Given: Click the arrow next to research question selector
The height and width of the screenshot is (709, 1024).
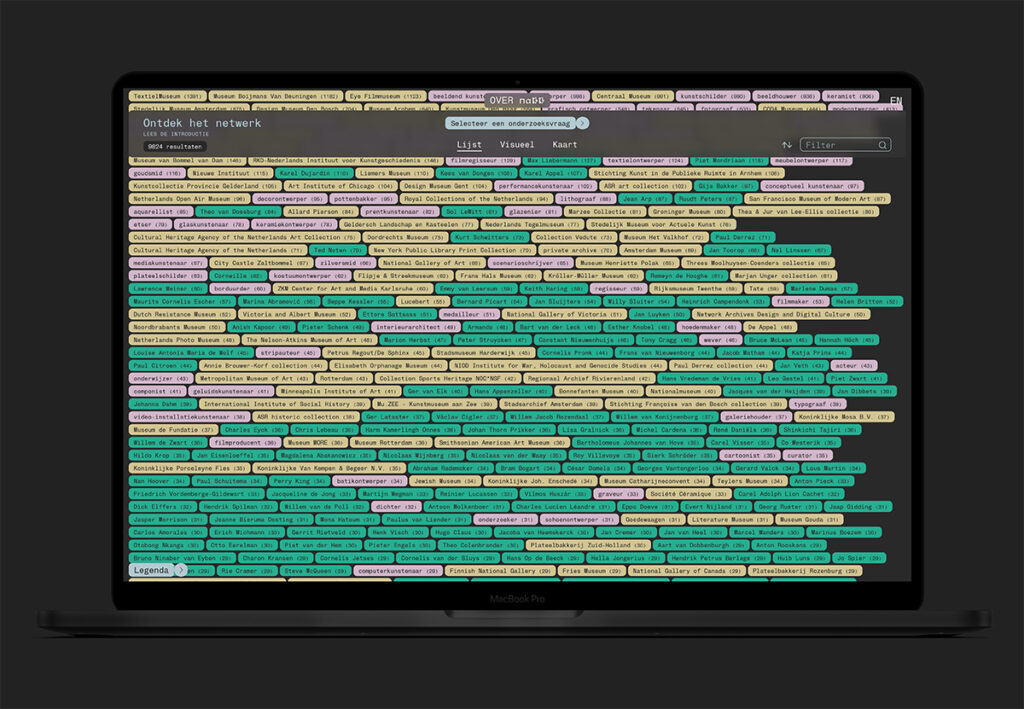Looking at the screenshot, I should (583, 123).
